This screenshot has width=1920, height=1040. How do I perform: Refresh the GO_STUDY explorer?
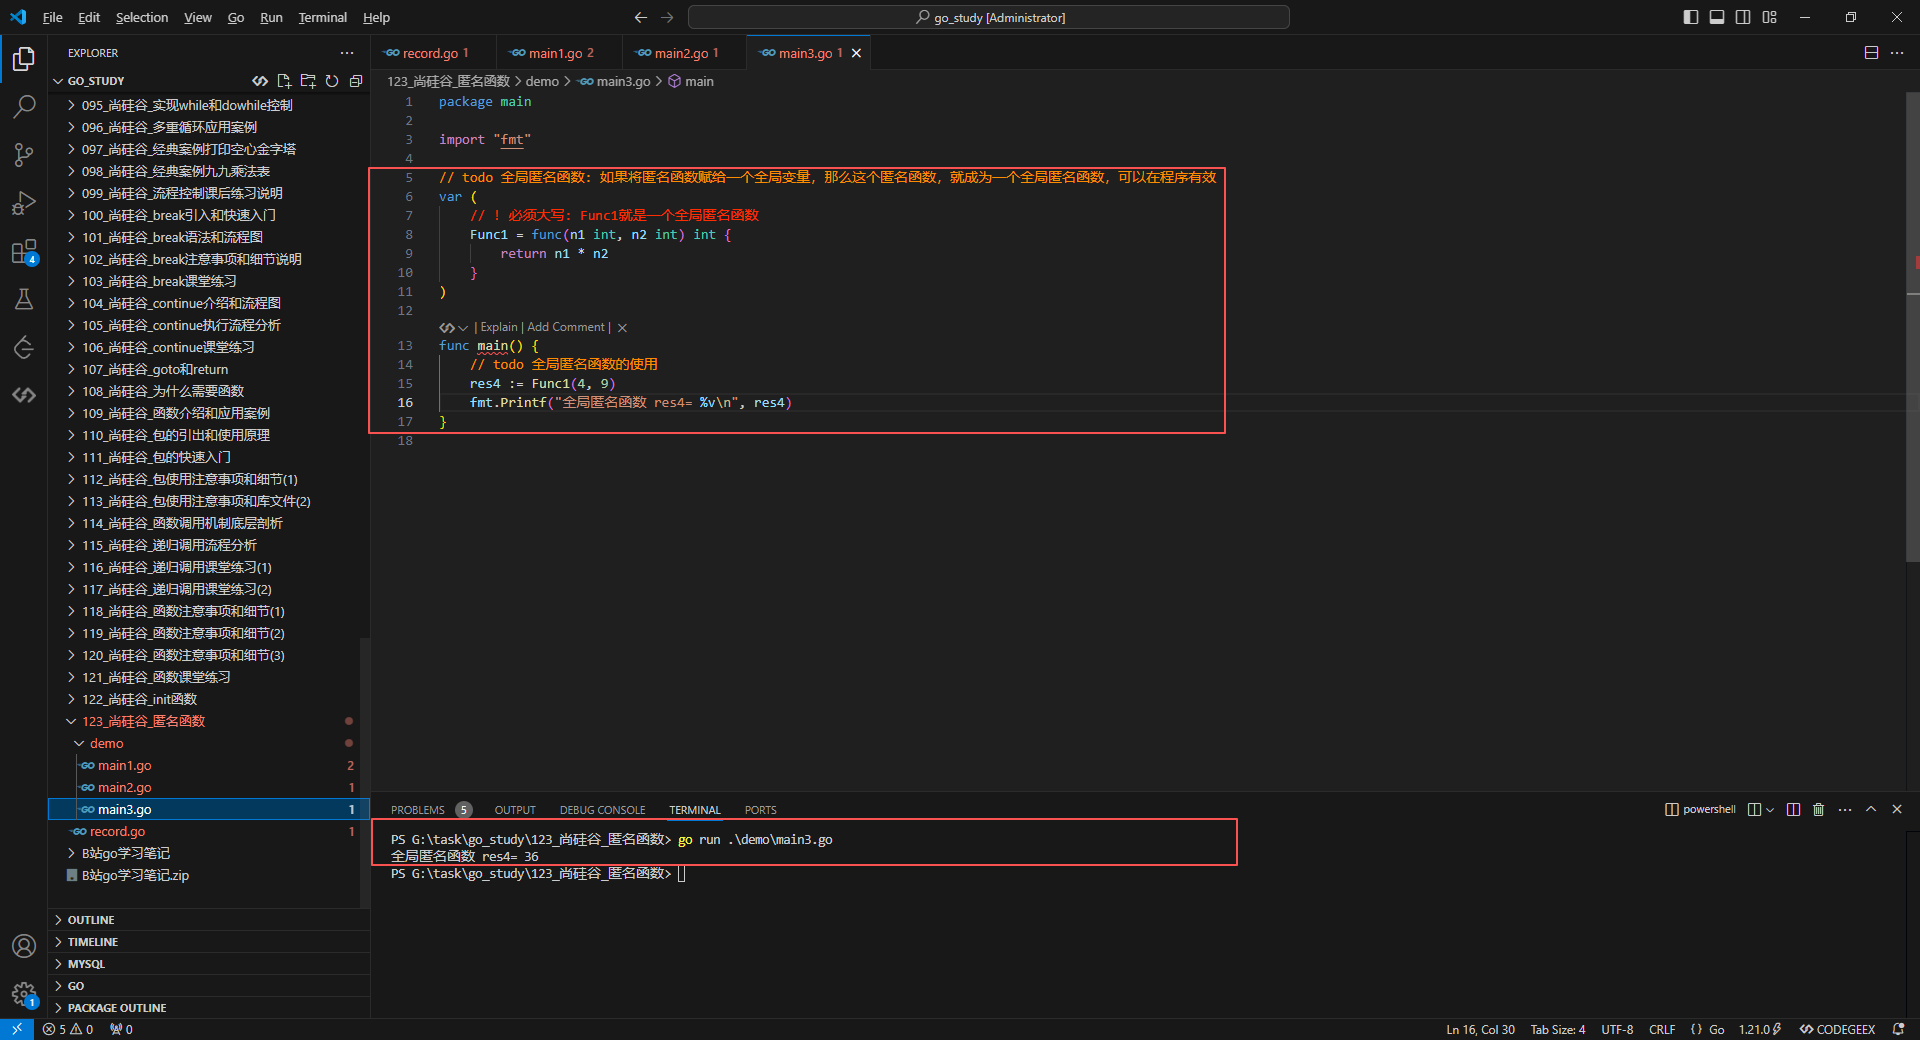[x=332, y=81]
